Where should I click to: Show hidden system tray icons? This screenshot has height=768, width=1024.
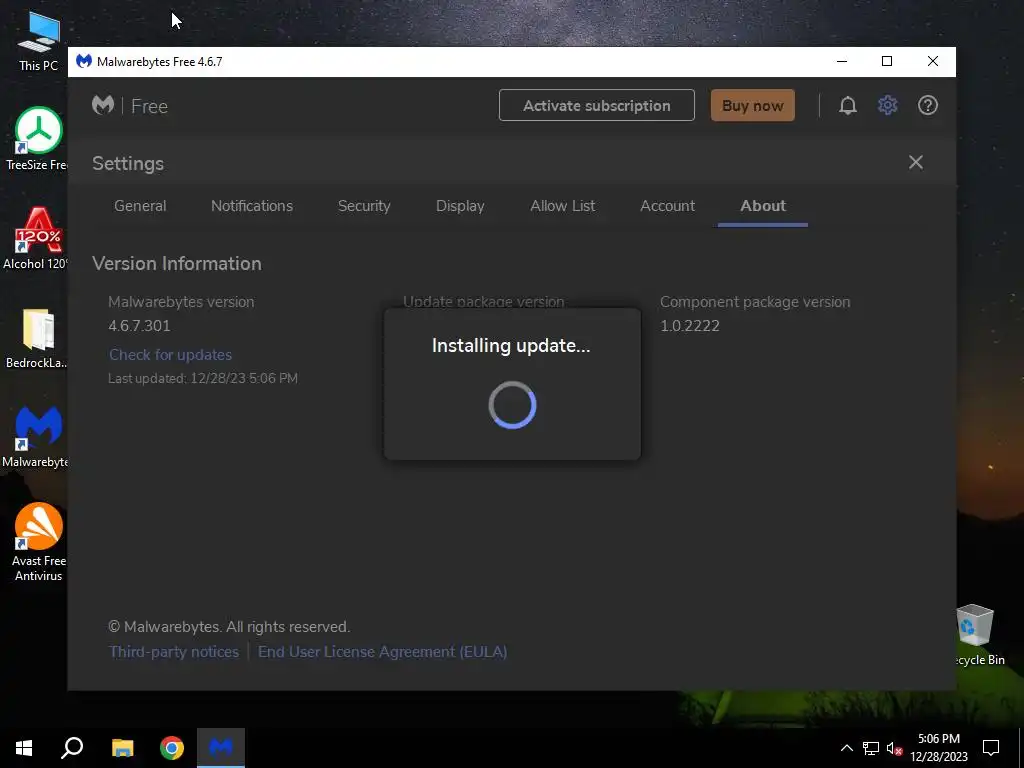pyautogui.click(x=846, y=748)
